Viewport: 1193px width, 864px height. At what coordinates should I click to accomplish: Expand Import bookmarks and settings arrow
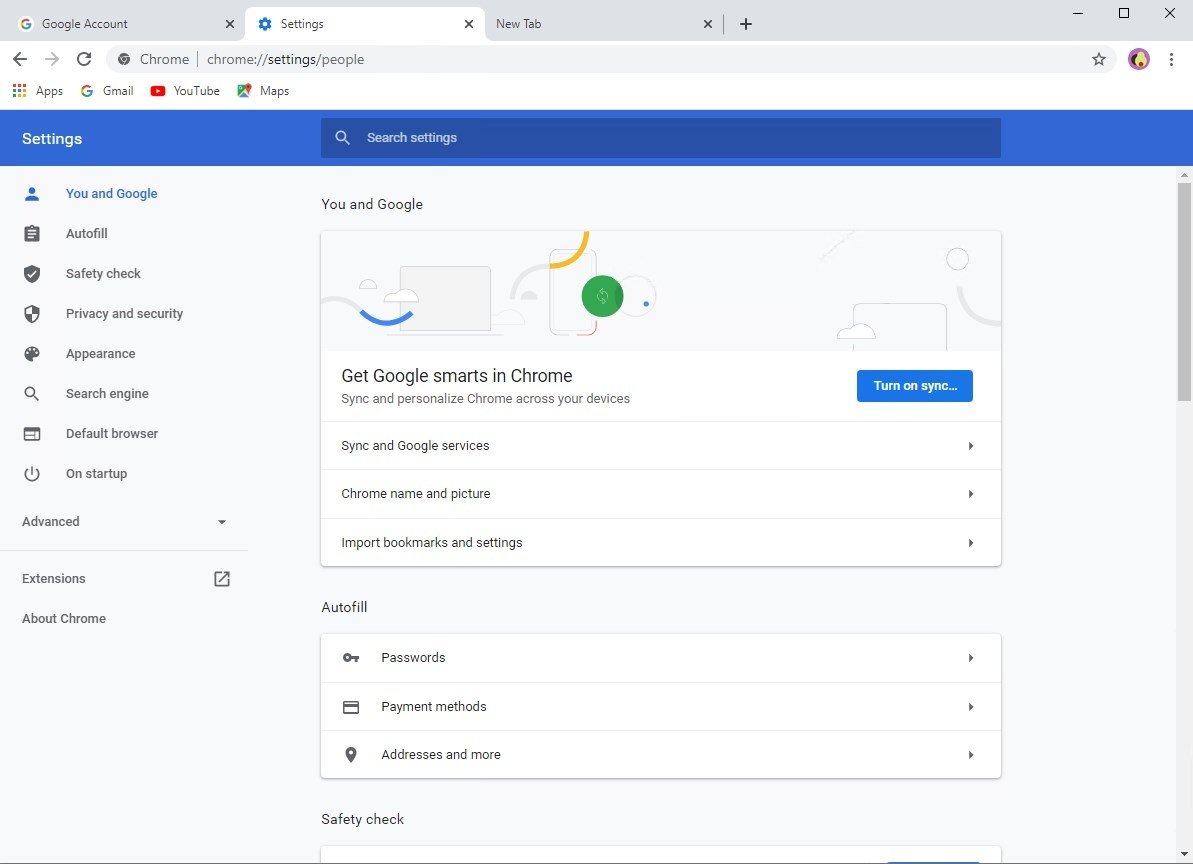971,543
